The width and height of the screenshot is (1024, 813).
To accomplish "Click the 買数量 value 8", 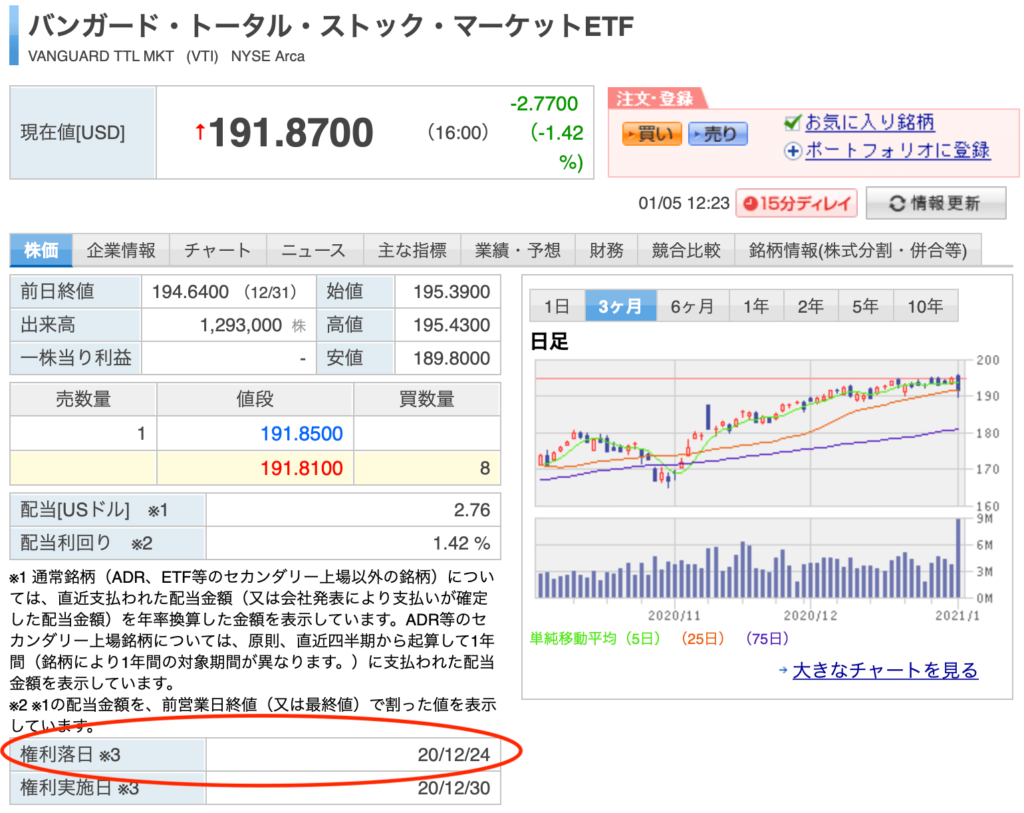I will click(x=485, y=468).
